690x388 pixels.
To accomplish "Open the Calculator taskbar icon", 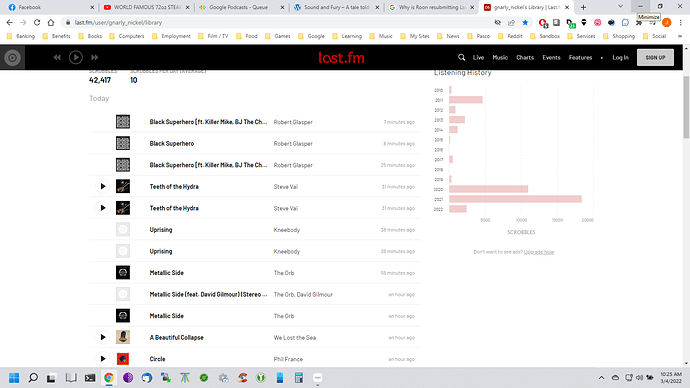I will tap(299, 378).
